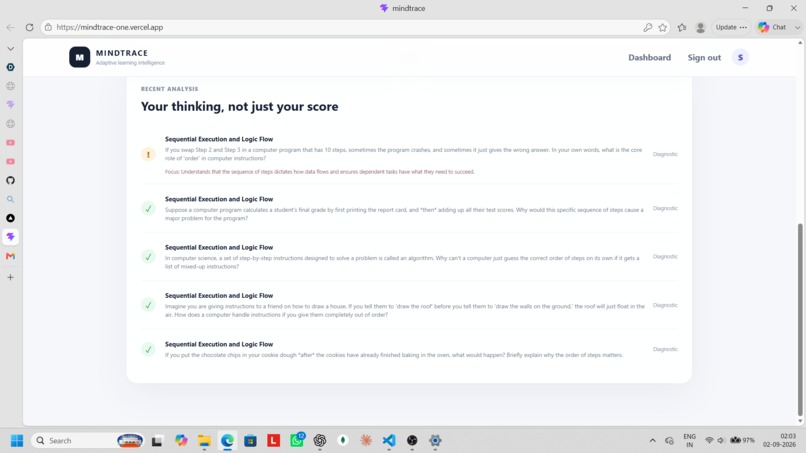Click the taskbar Search box
Screen dimensions: 806x453
88,441
